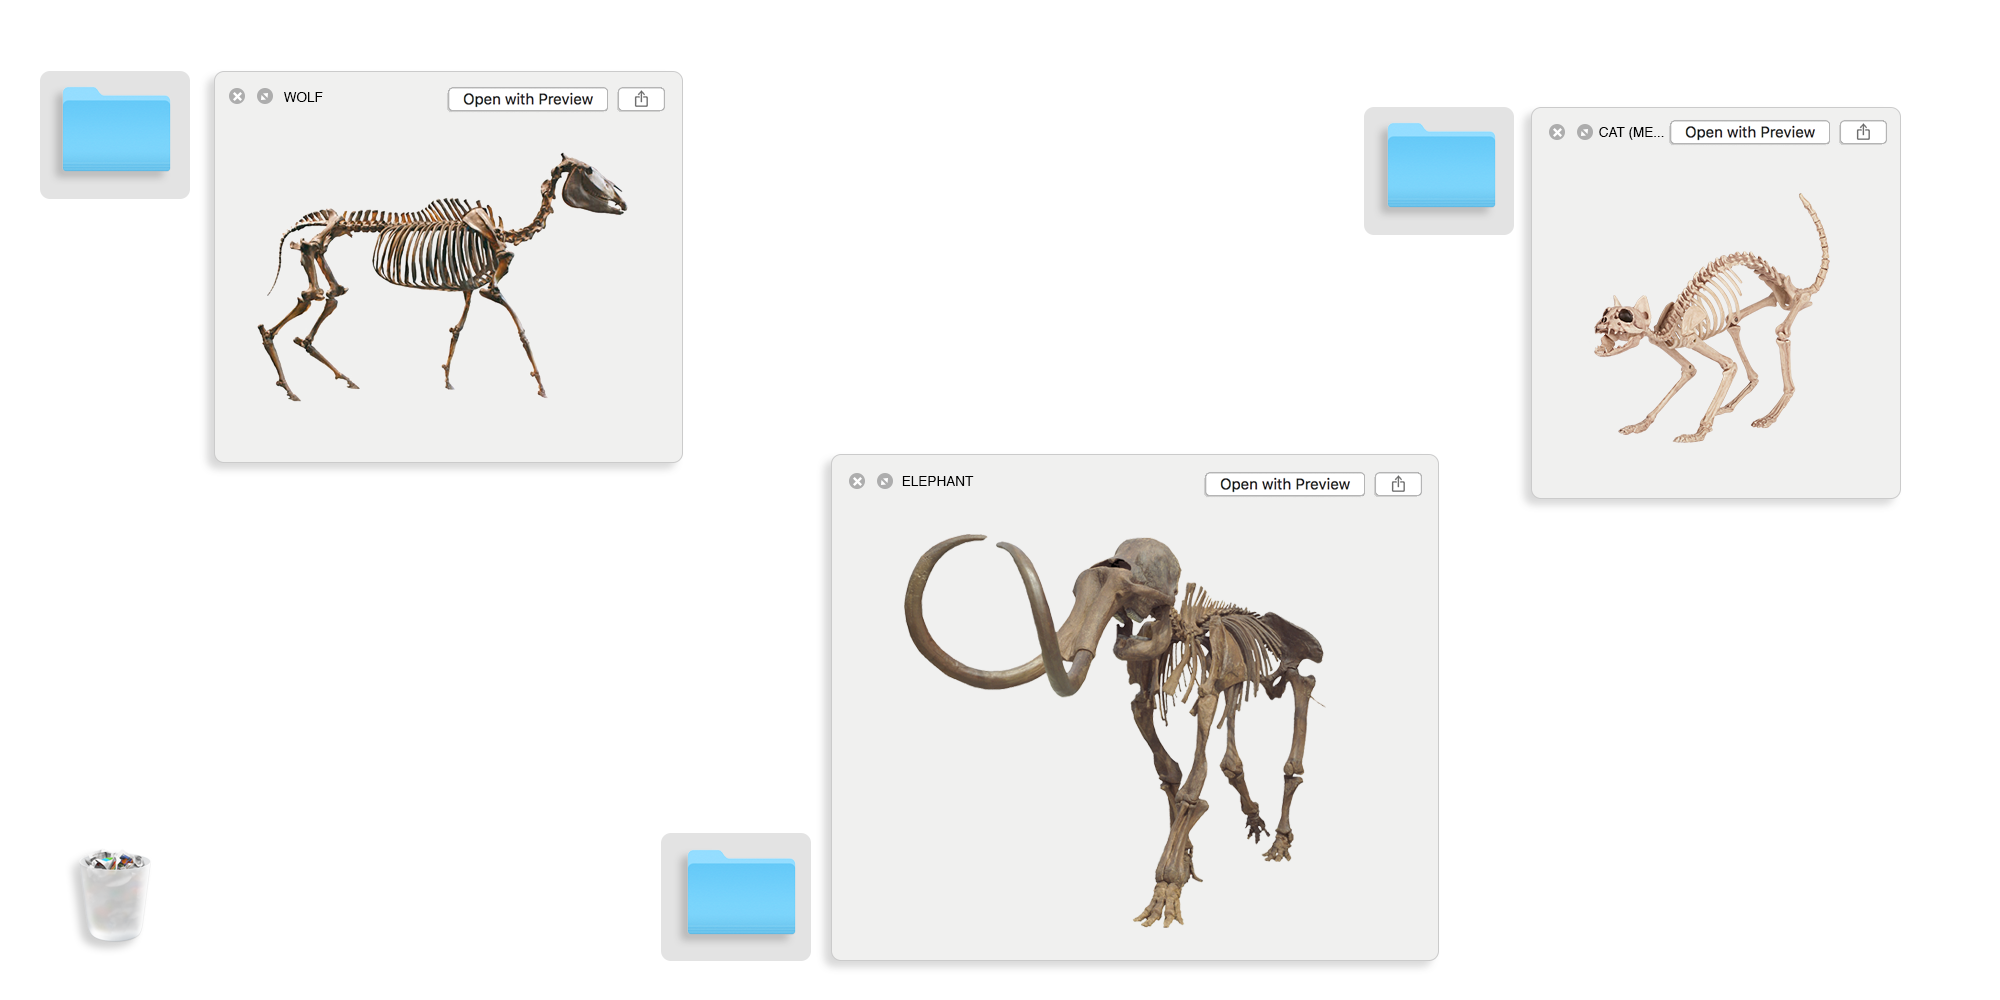This screenshot has height=1000, width=2000.
Task: Click the share icon in the WOLF window
Action: click(x=641, y=99)
